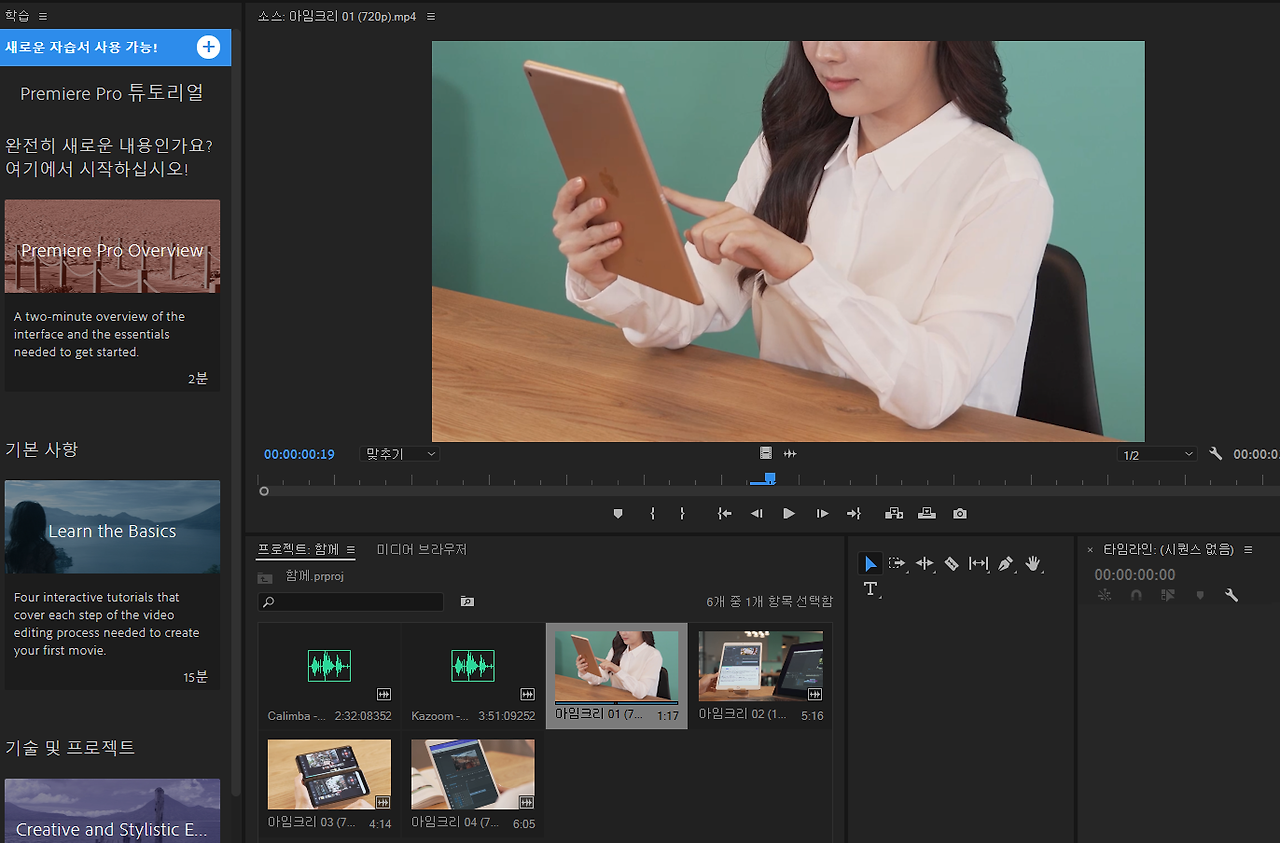Toggle insert sequences as nests option

point(1104,595)
